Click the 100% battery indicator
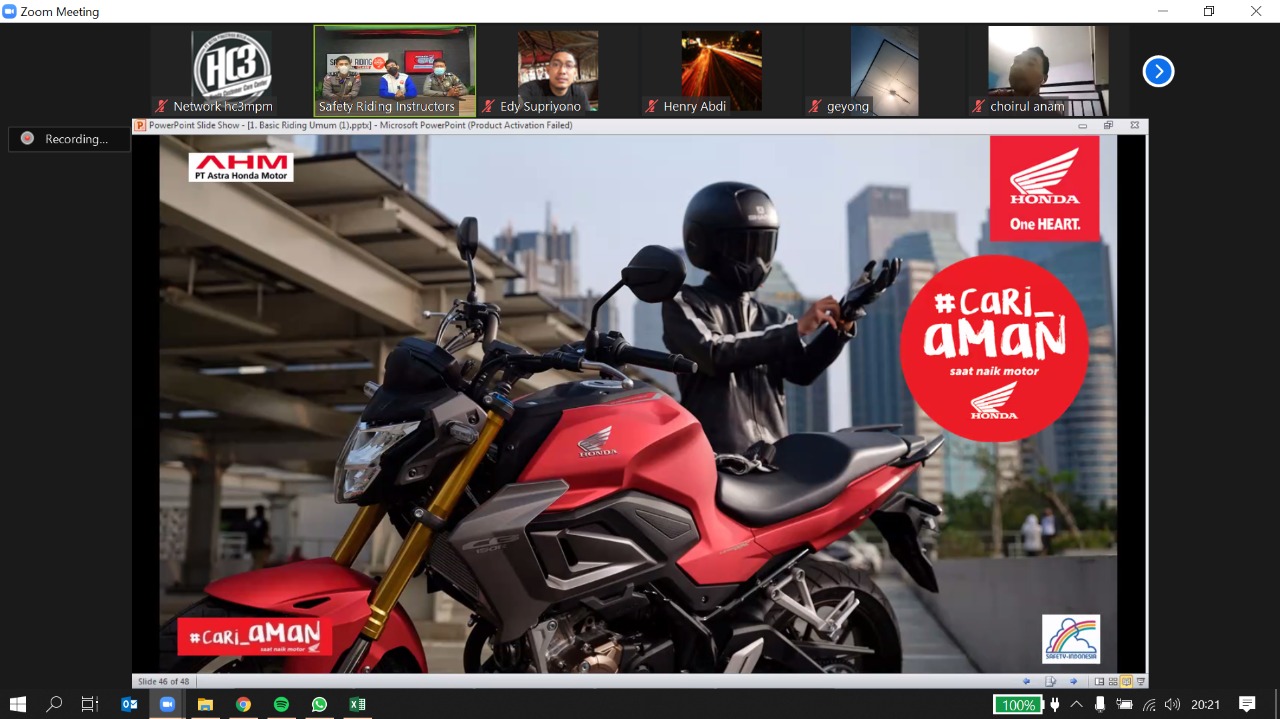This screenshot has width=1280, height=719. 1018,705
